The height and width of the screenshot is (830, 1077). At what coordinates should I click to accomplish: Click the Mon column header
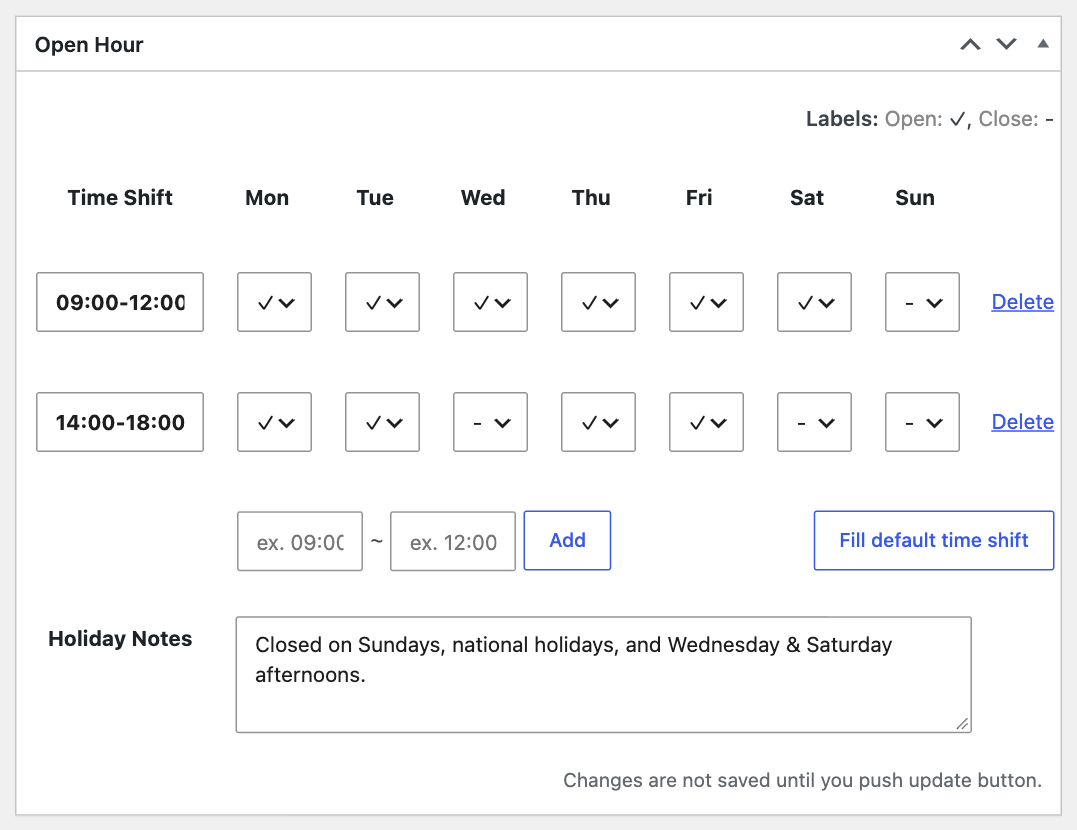(267, 198)
